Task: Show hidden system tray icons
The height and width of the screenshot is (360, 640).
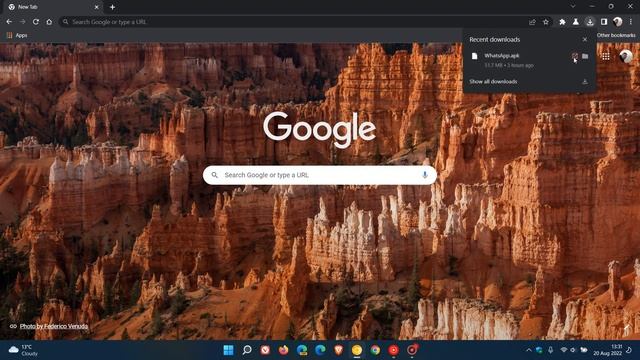Action: click(x=529, y=350)
